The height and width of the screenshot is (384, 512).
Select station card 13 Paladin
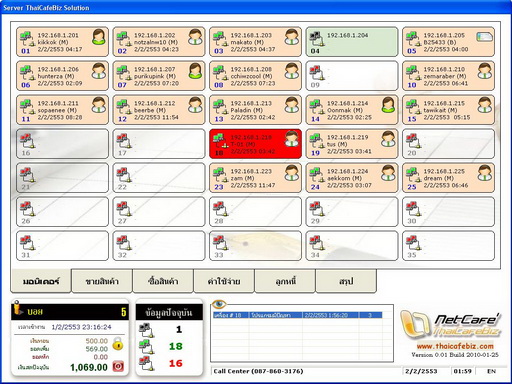(x=255, y=110)
